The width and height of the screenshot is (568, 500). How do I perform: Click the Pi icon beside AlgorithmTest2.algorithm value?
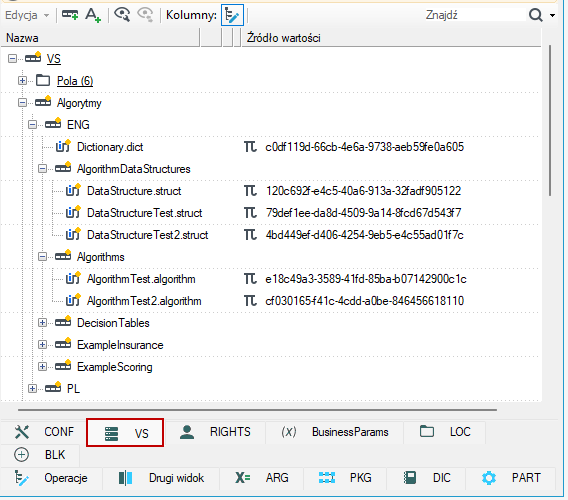[x=250, y=301]
